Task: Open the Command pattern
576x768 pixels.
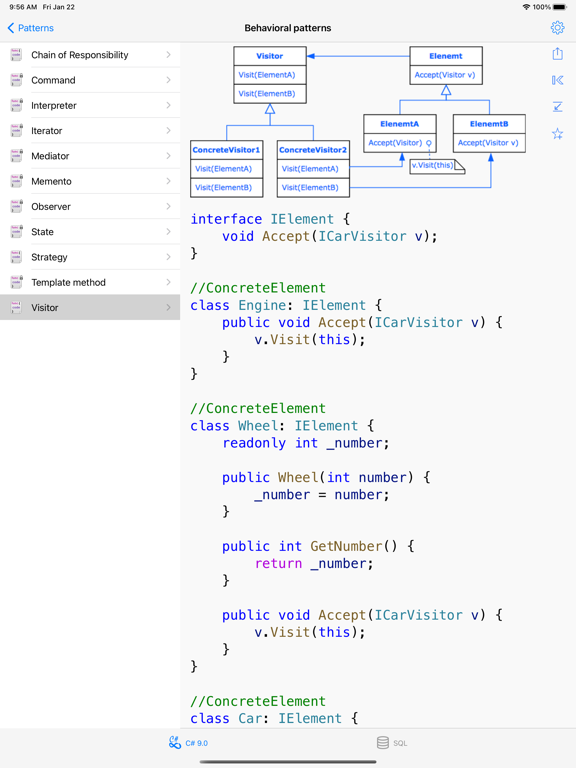Action: click(x=90, y=80)
